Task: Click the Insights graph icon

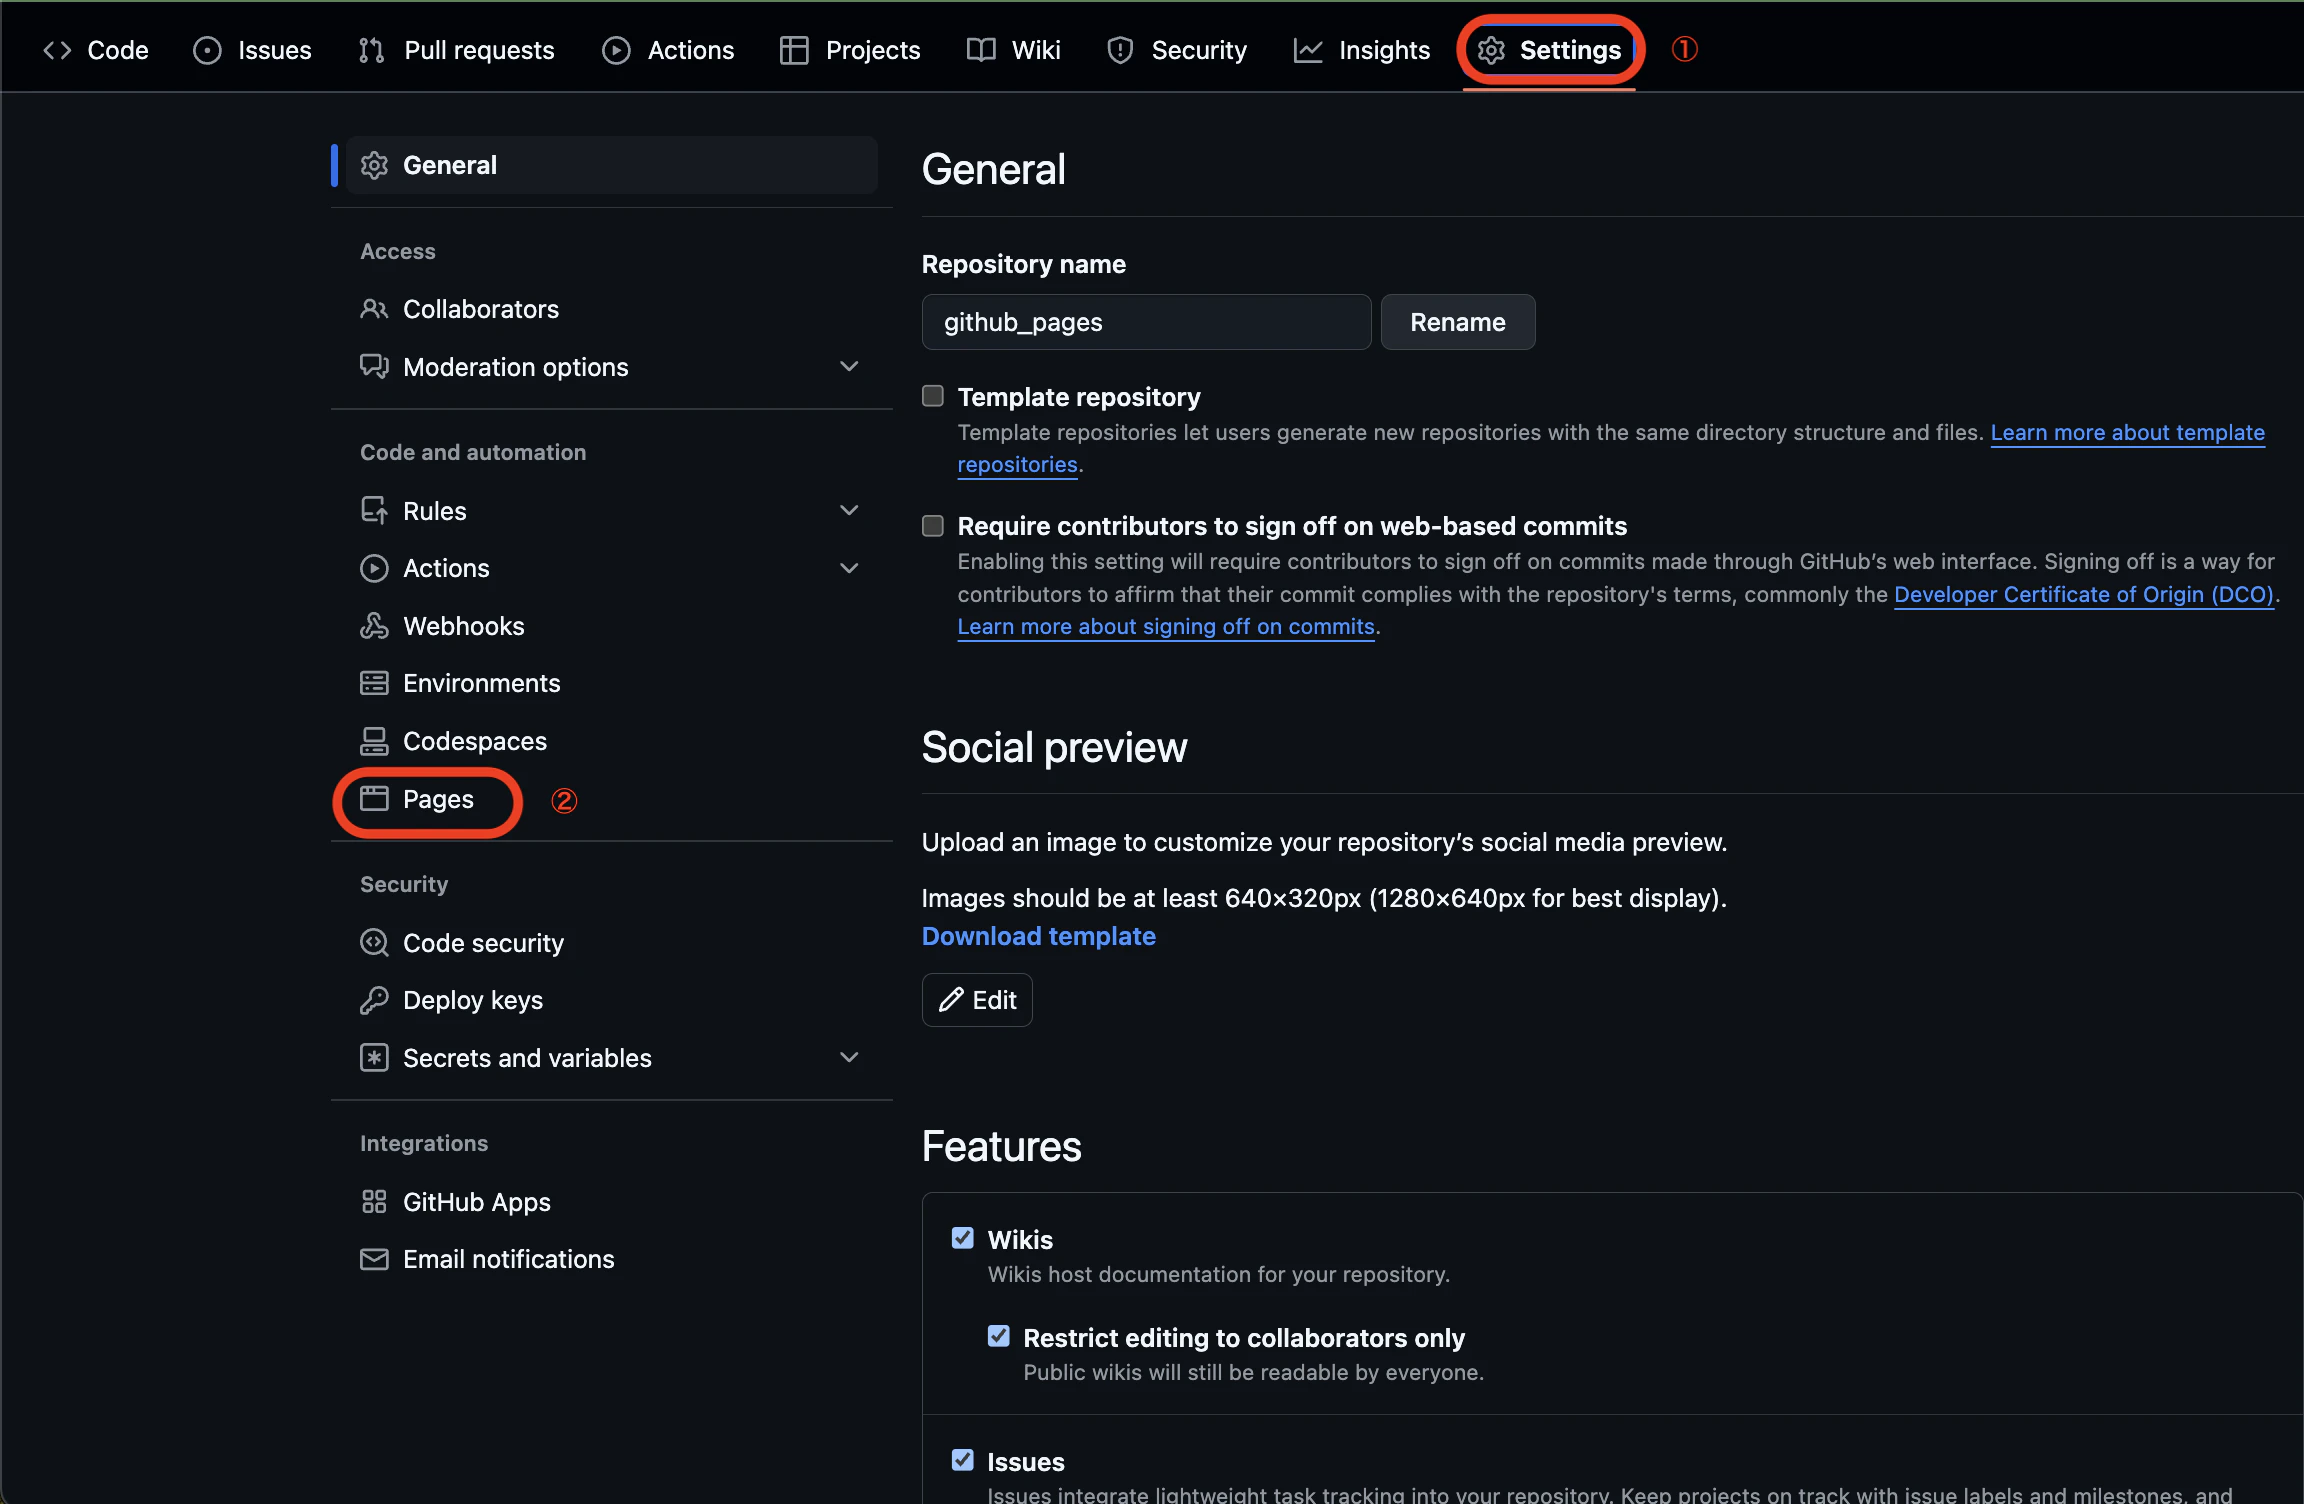Action: 1308,50
